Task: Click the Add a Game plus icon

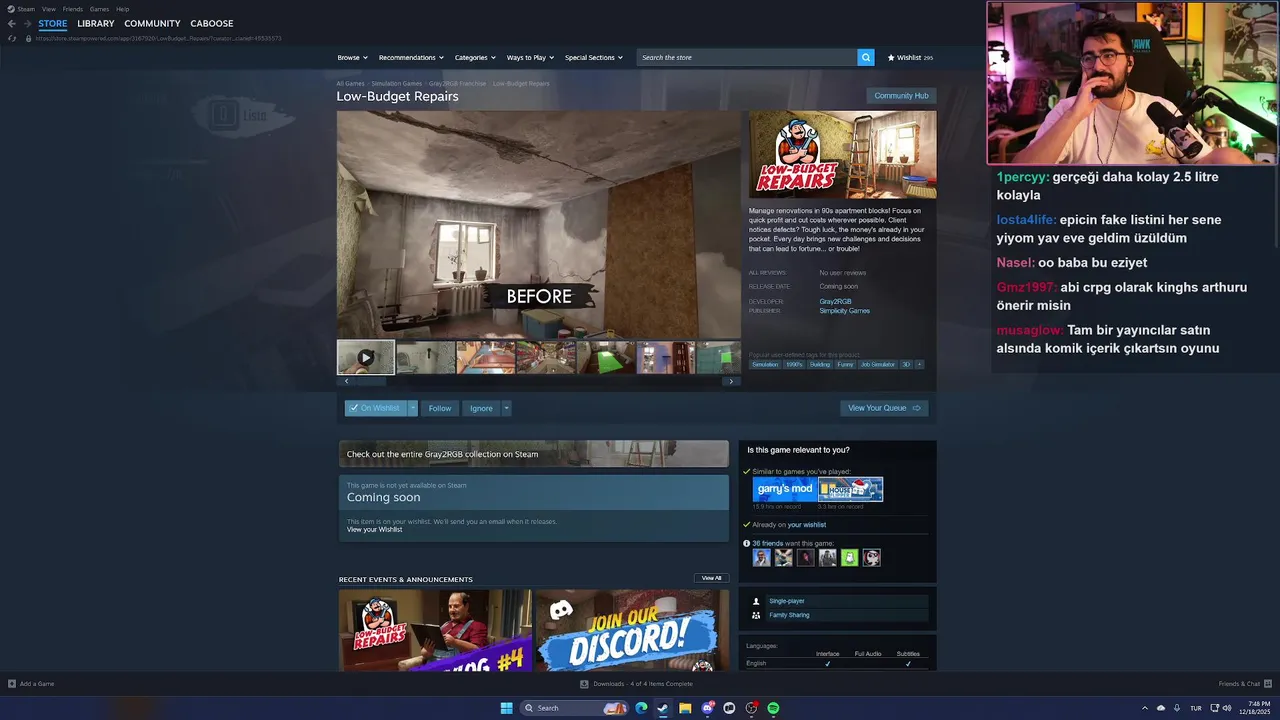Action: 12,684
